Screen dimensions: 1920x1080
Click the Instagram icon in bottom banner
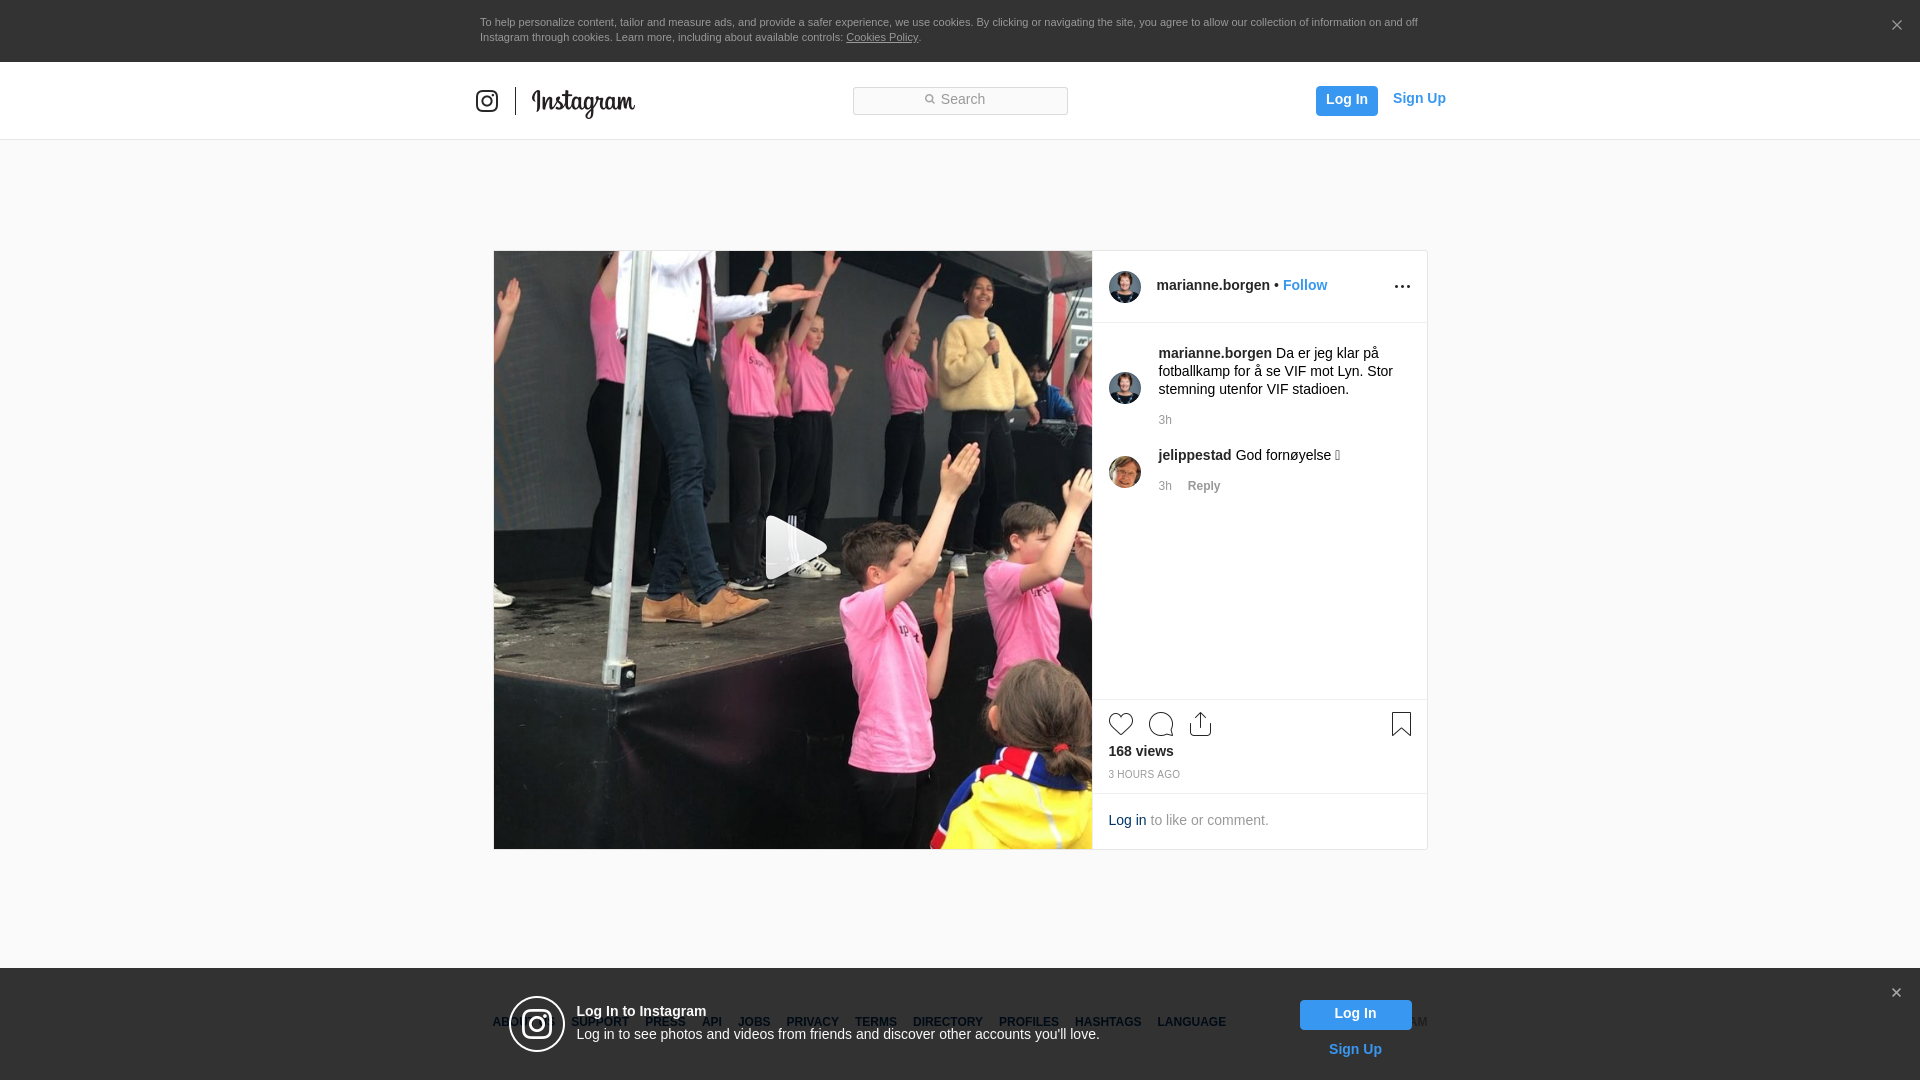537,1024
